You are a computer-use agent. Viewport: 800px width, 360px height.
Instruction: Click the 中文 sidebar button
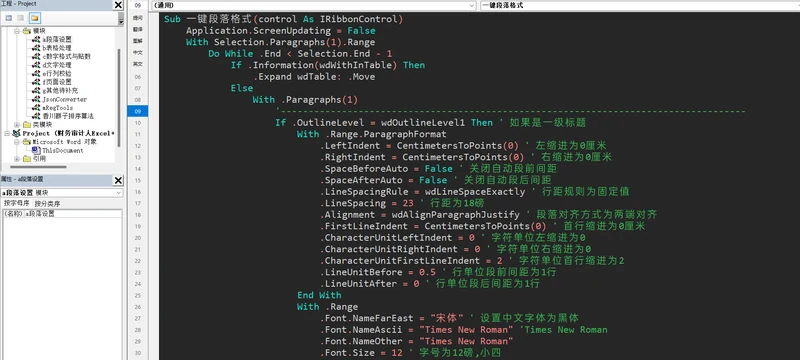coord(138,53)
